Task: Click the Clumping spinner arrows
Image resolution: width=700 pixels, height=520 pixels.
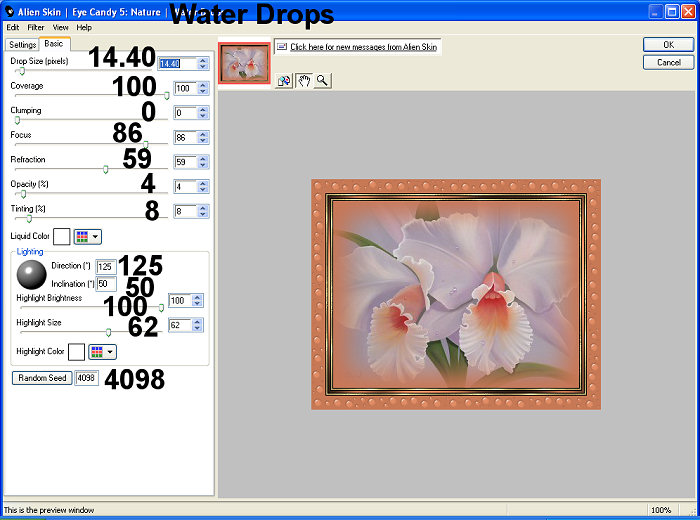Action: tap(203, 113)
